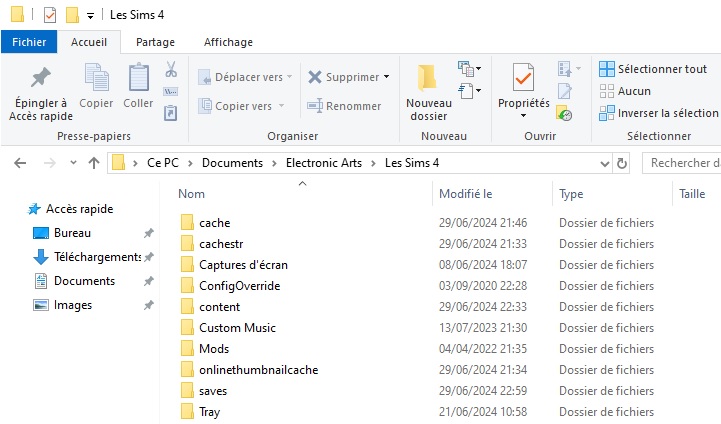Open the Fichier menu
The height and width of the screenshot is (424, 721).
(28, 42)
